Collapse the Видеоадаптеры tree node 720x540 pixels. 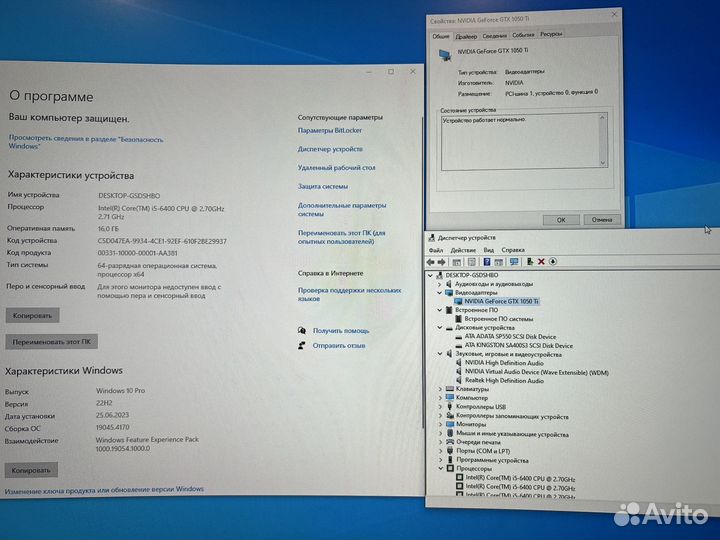(x=441, y=292)
